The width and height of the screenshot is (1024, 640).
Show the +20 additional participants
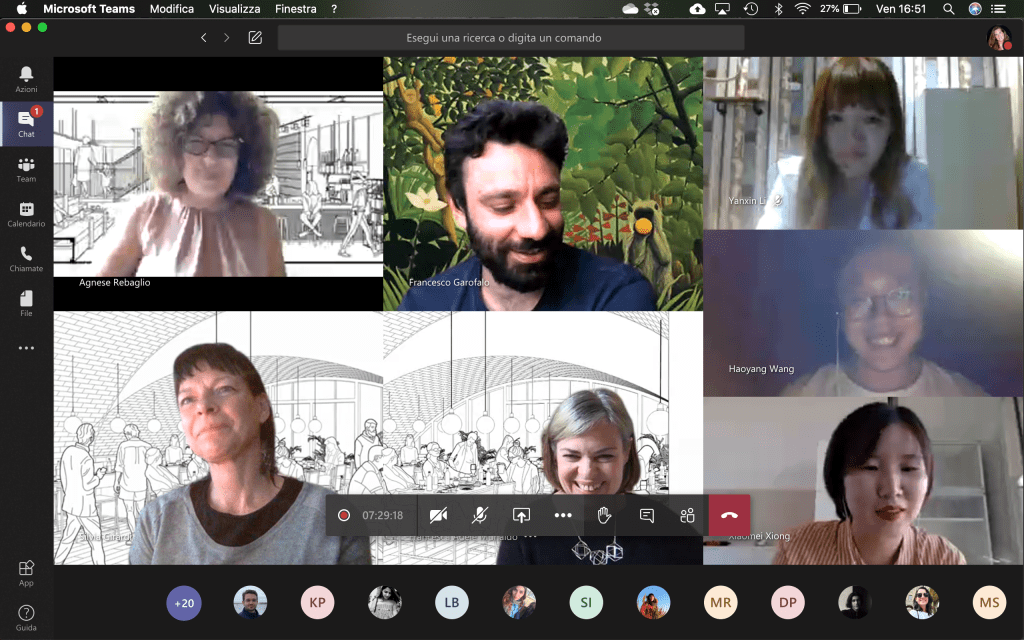pyautogui.click(x=184, y=603)
